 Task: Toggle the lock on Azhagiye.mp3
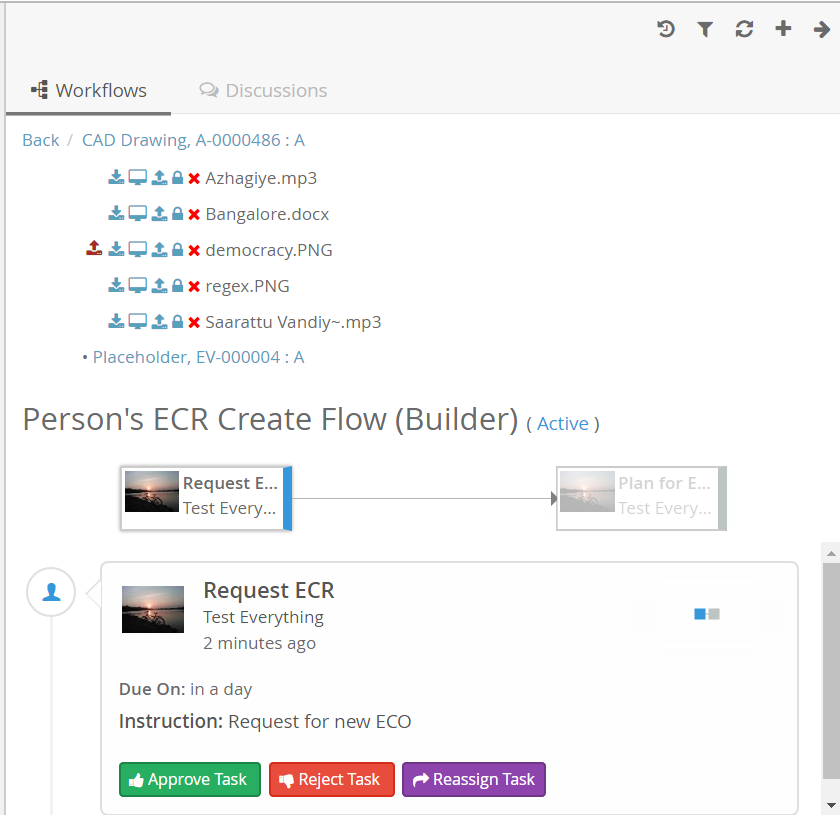177,178
